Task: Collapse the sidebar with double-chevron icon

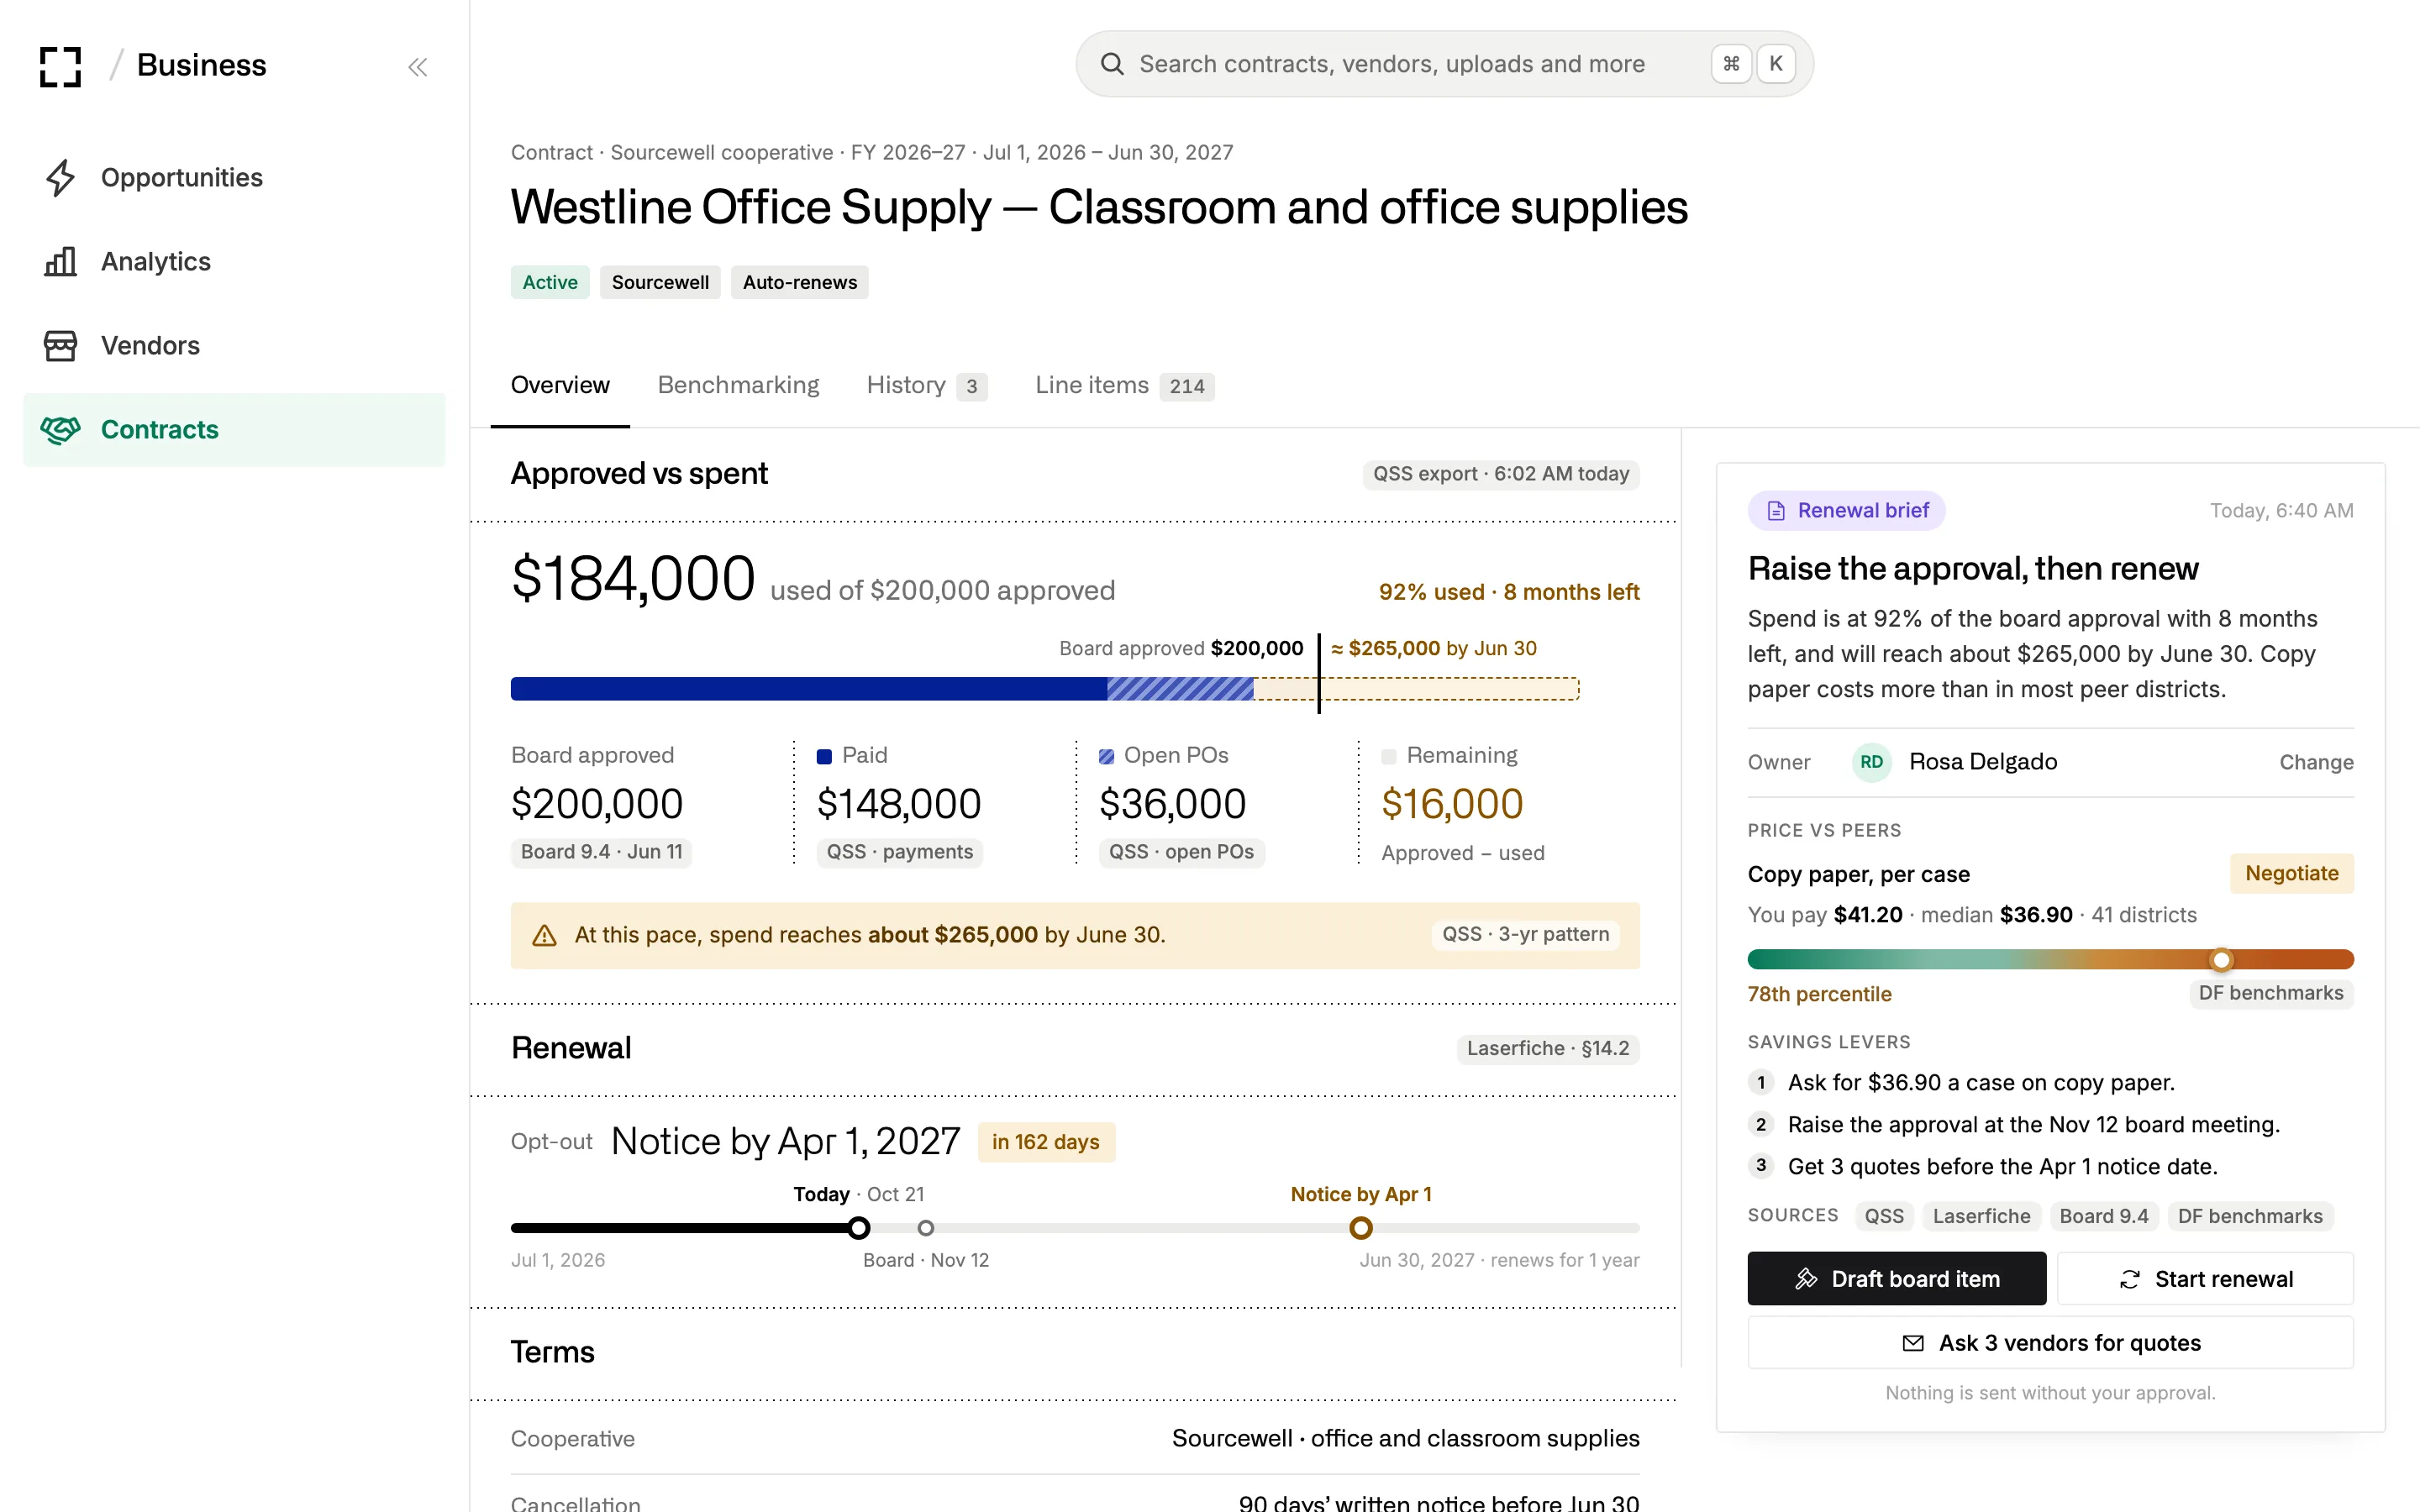Action: tap(418, 67)
